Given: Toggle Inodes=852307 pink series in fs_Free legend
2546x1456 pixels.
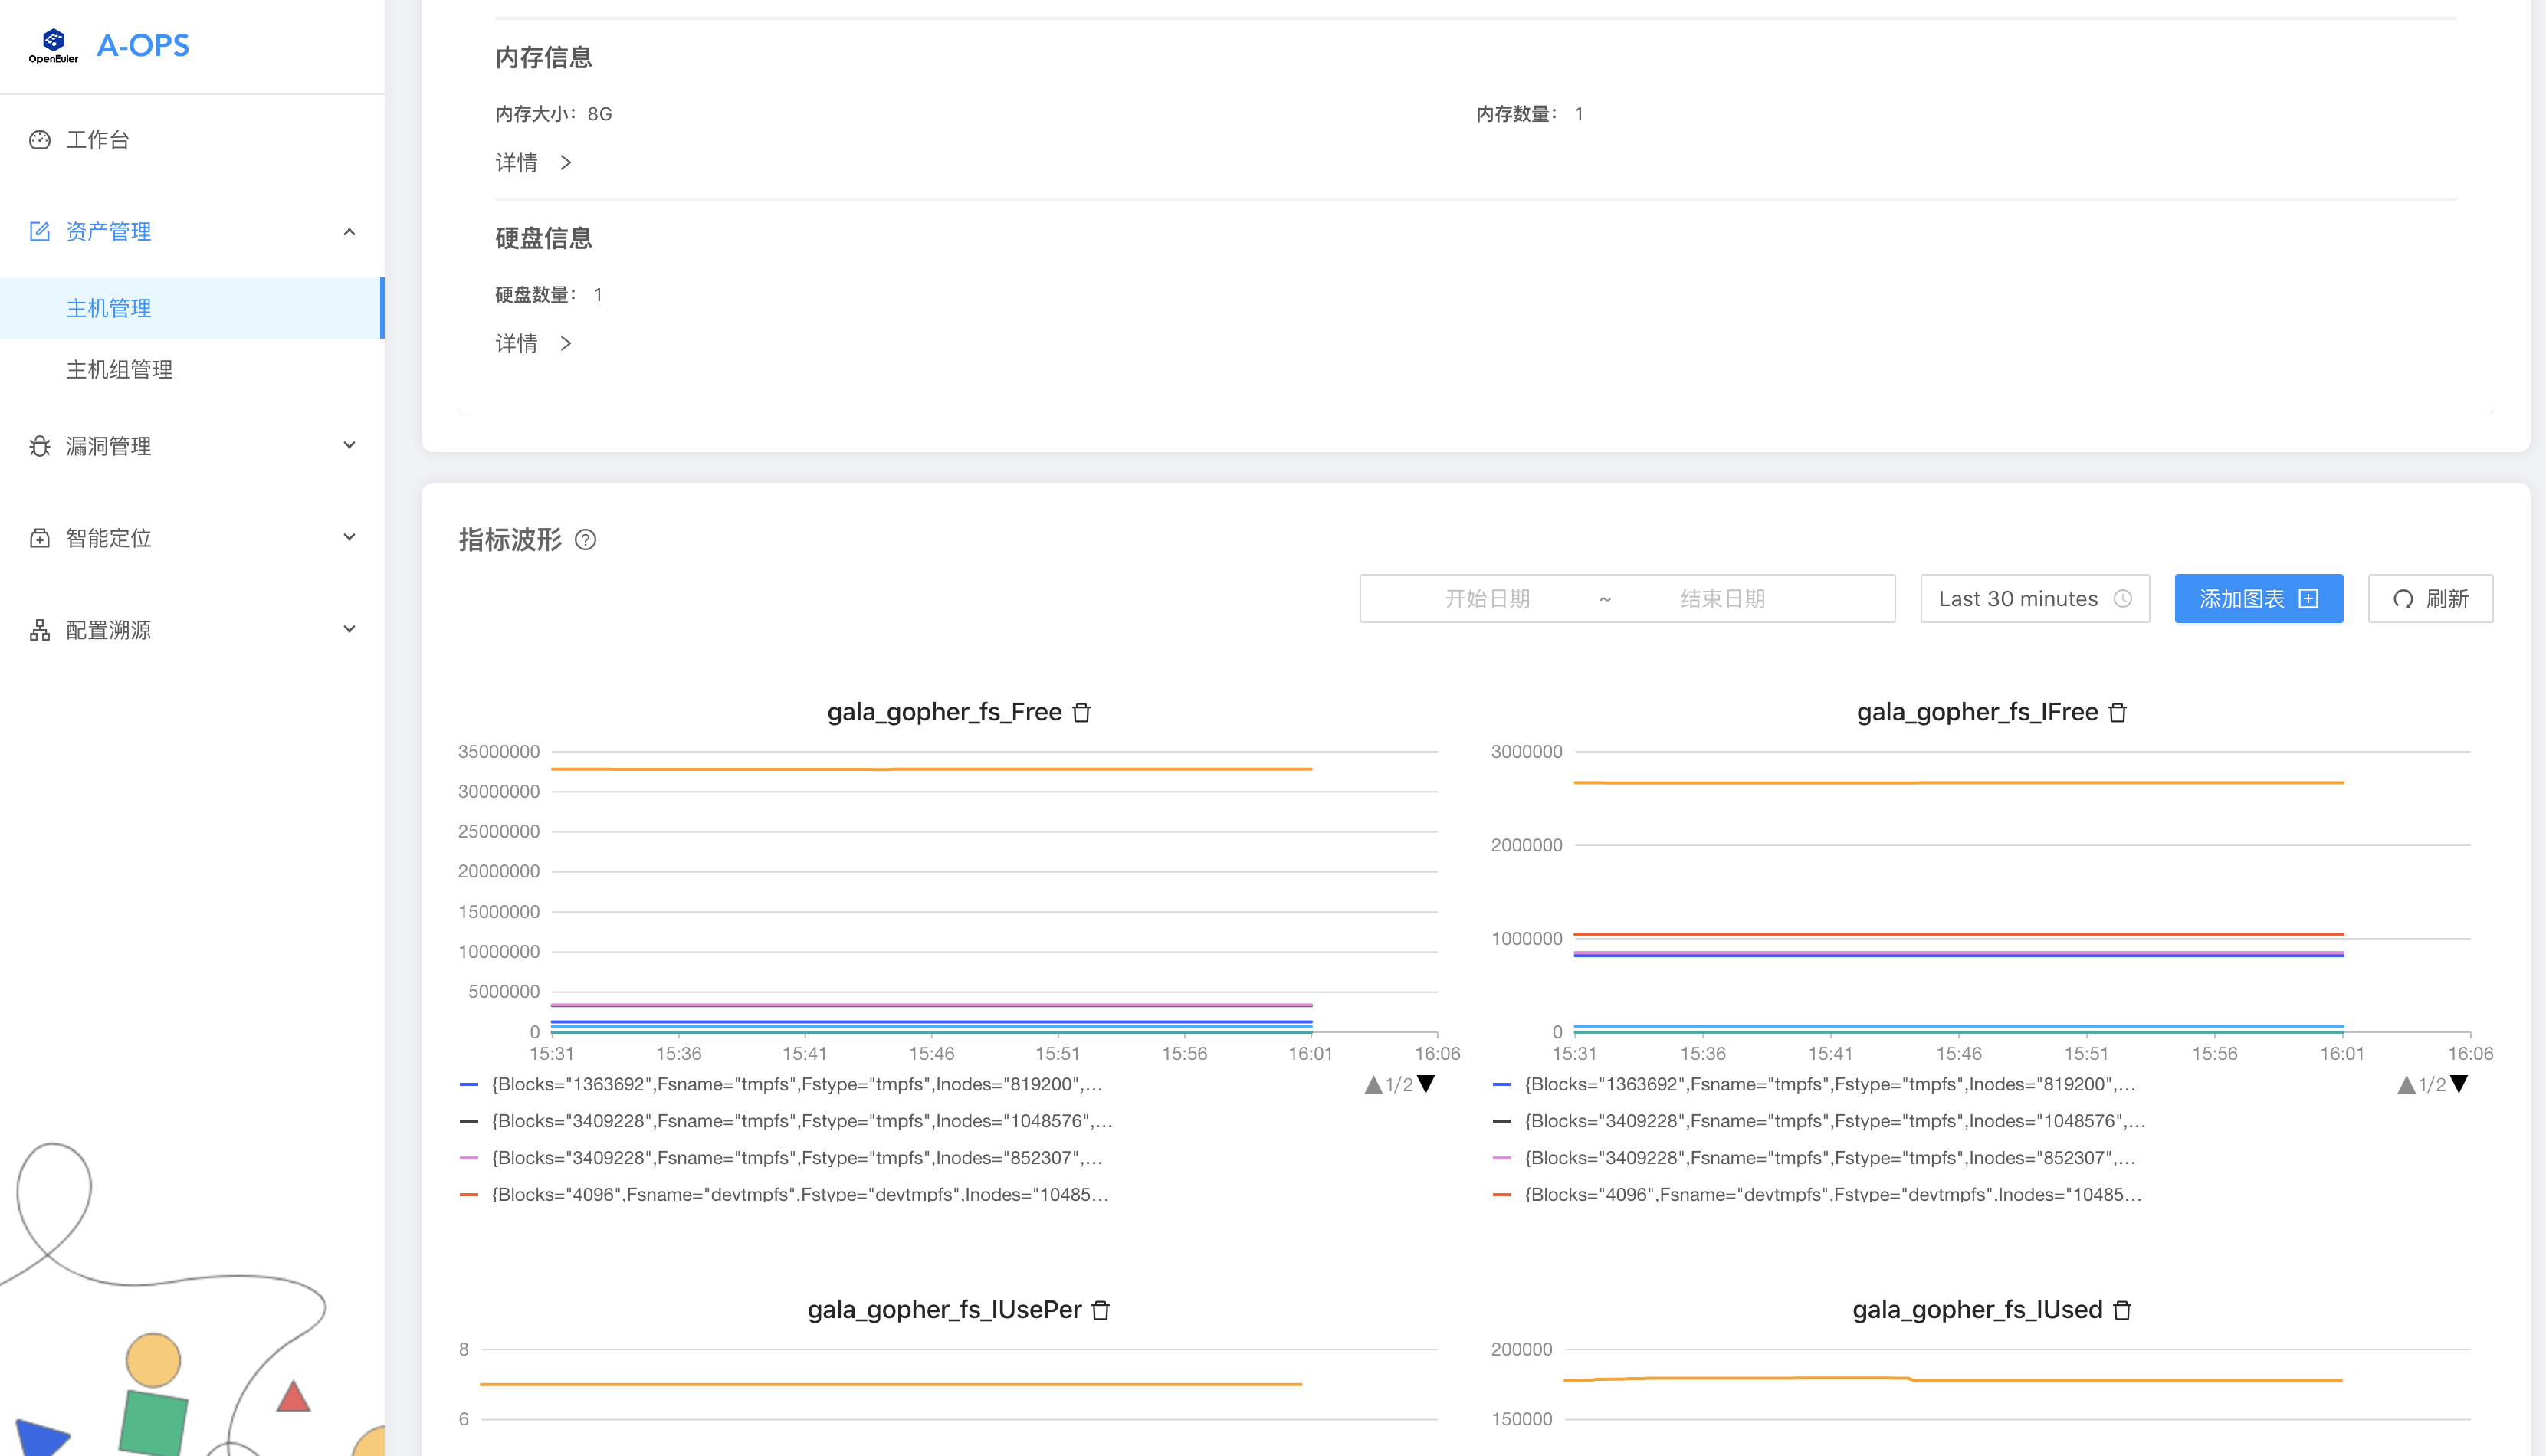Looking at the screenshot, I should tap(796, 1158).
